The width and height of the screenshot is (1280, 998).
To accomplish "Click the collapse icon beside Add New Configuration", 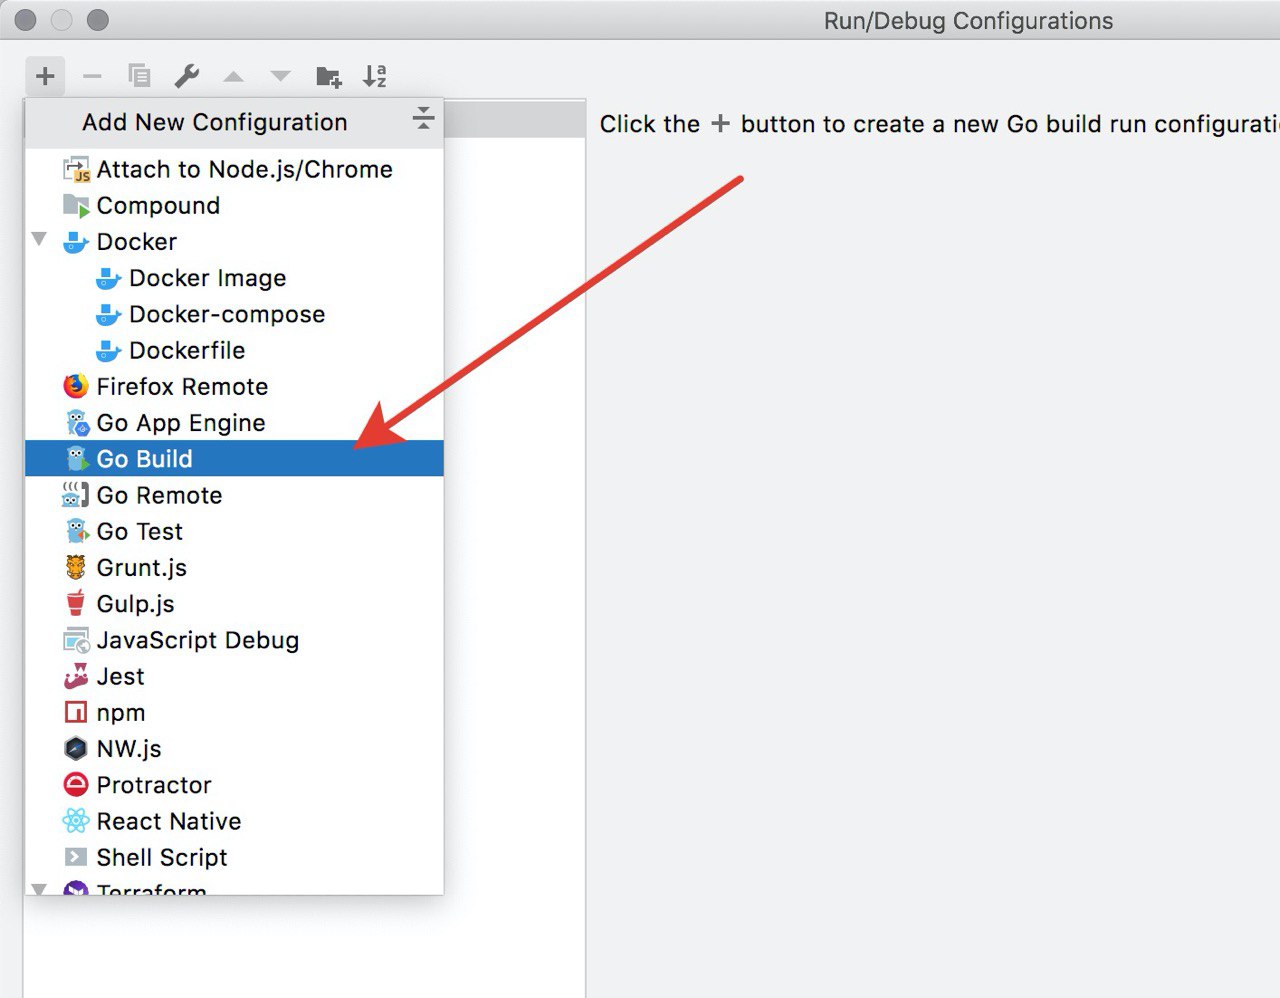I will click(x=423, y=119).
